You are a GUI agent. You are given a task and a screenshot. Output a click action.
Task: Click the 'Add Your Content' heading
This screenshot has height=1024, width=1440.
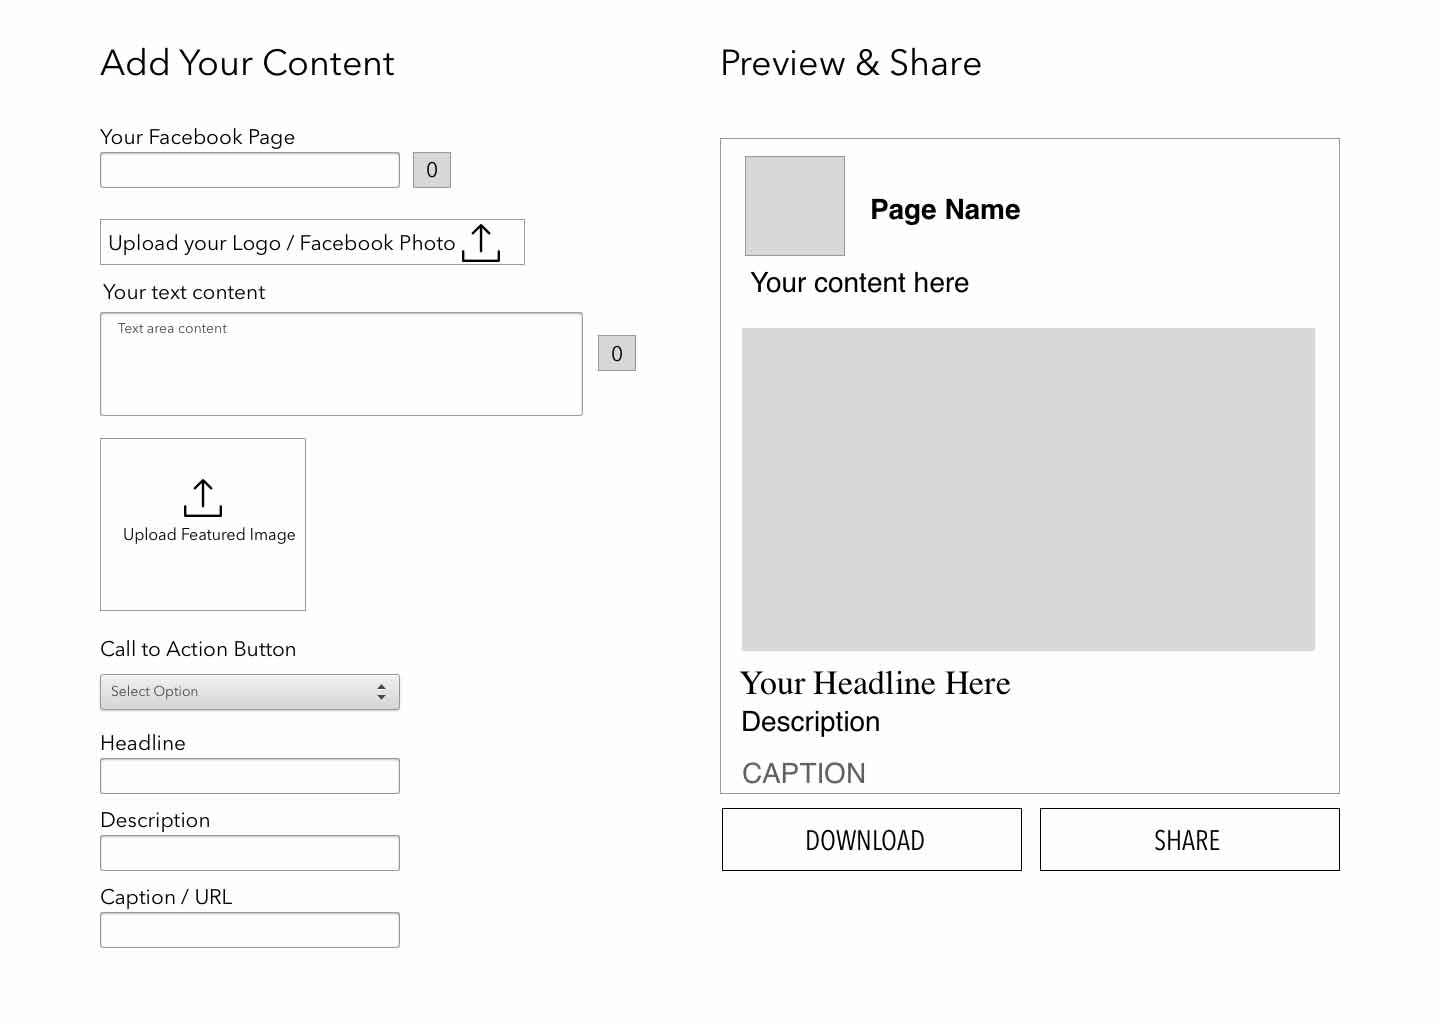(247, 63)
